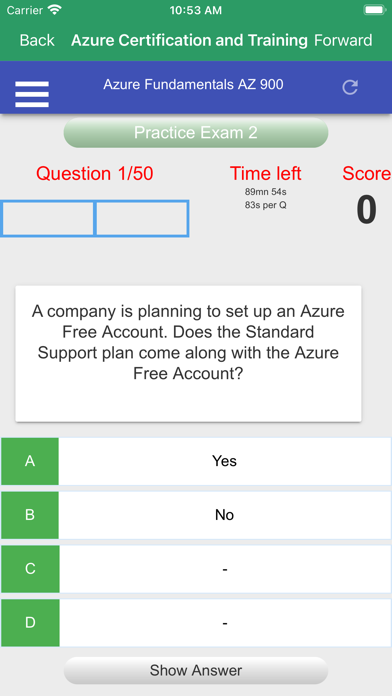392x696 pixels.
Task: Tap the Practice Exam 2 button
Action: [x=196, y=133]
